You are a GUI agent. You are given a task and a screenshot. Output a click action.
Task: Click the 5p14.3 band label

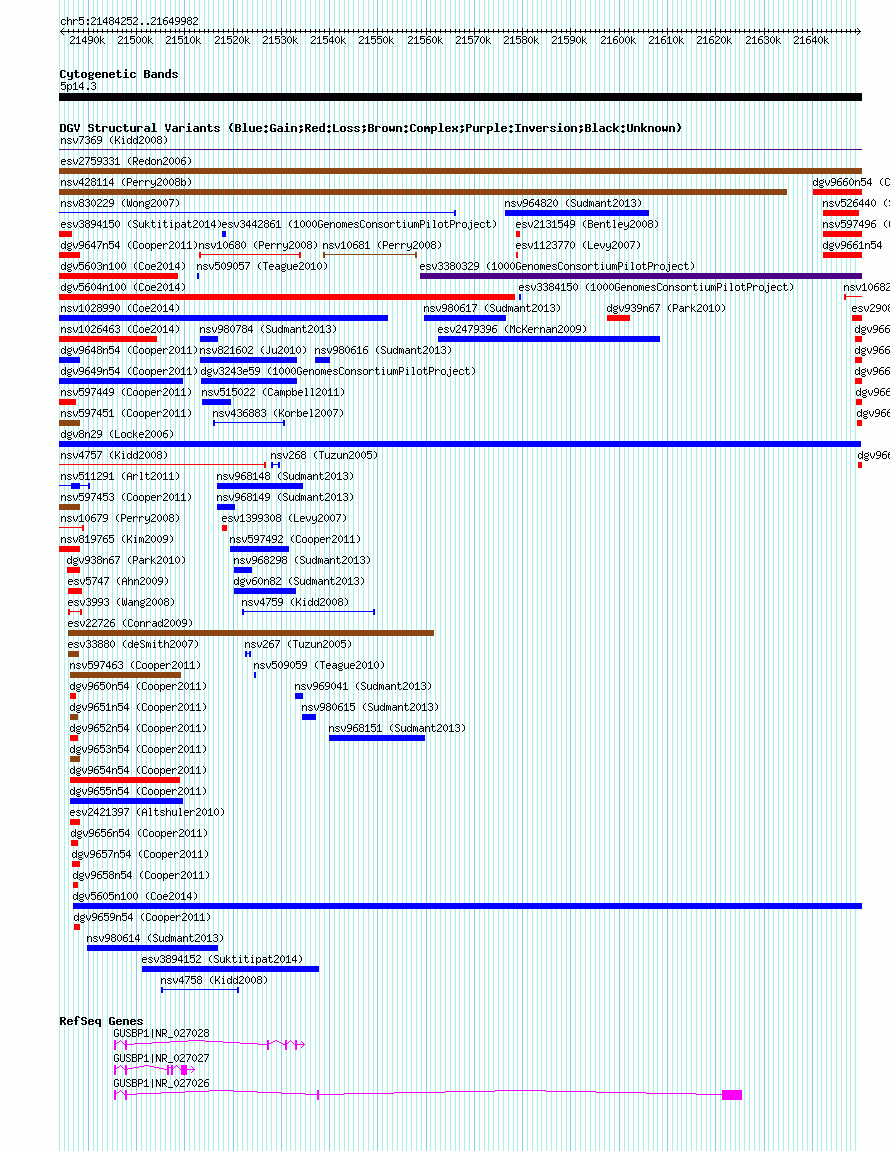(x=78, y=87)
